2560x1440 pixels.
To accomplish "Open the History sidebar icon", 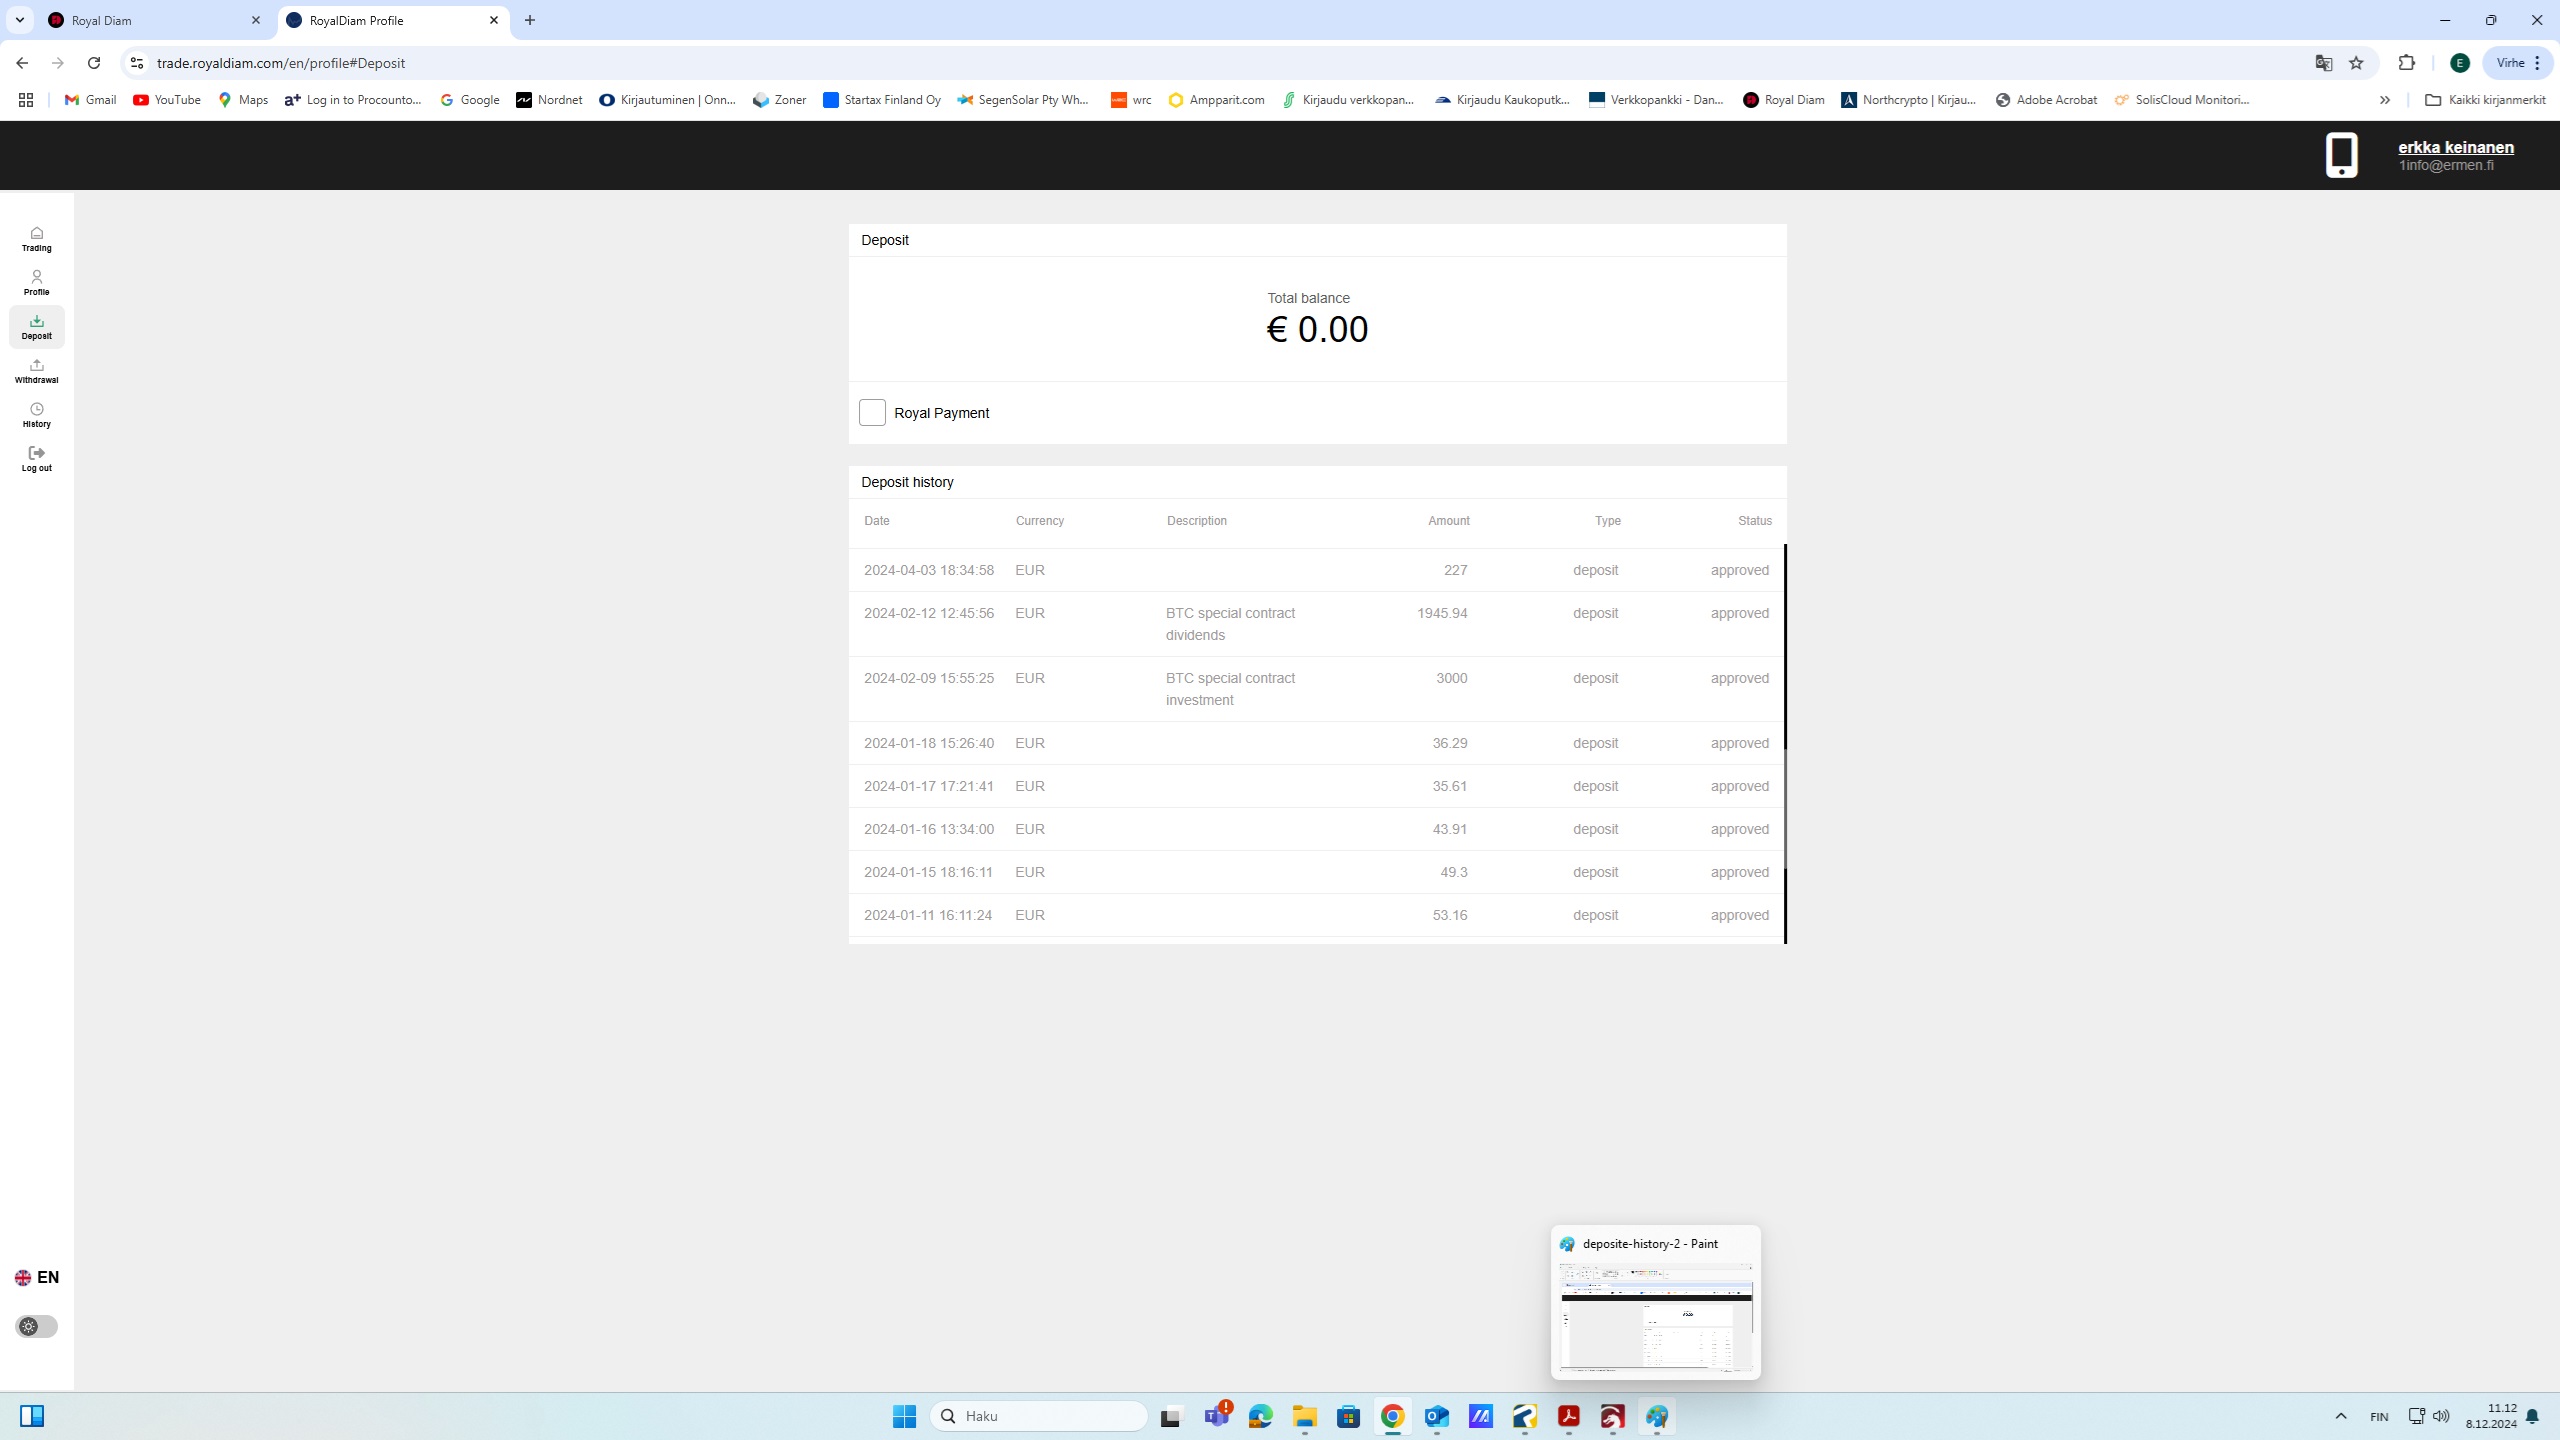I will coord(36,414).
